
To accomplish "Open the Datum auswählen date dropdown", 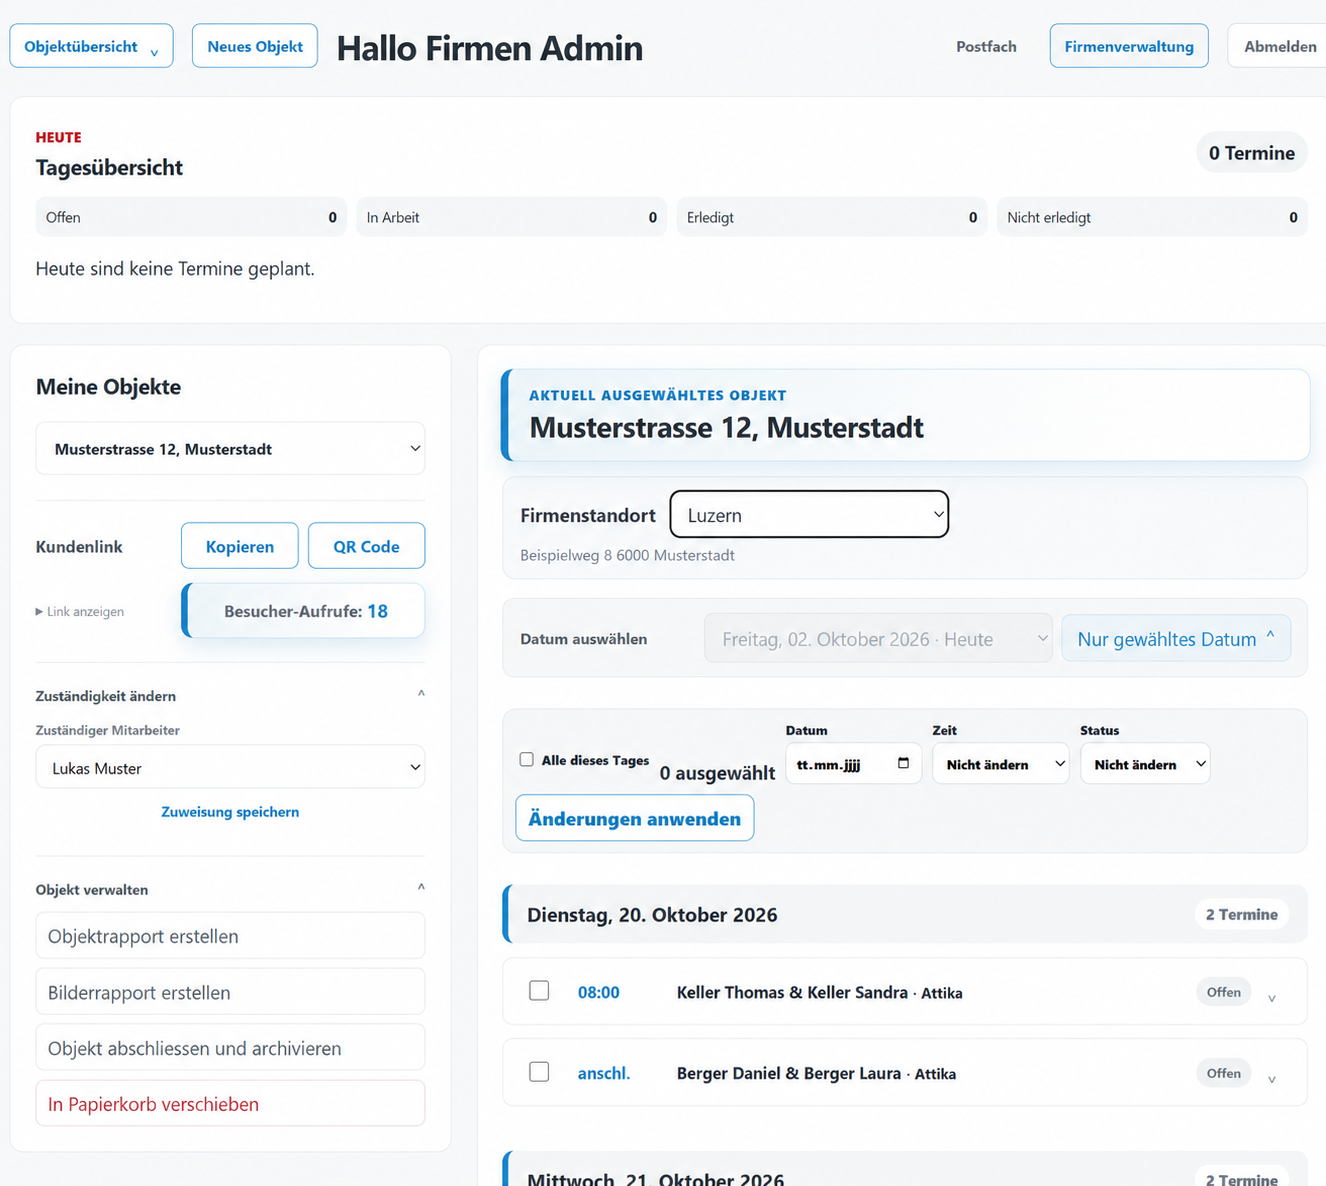I will point(879,638).
